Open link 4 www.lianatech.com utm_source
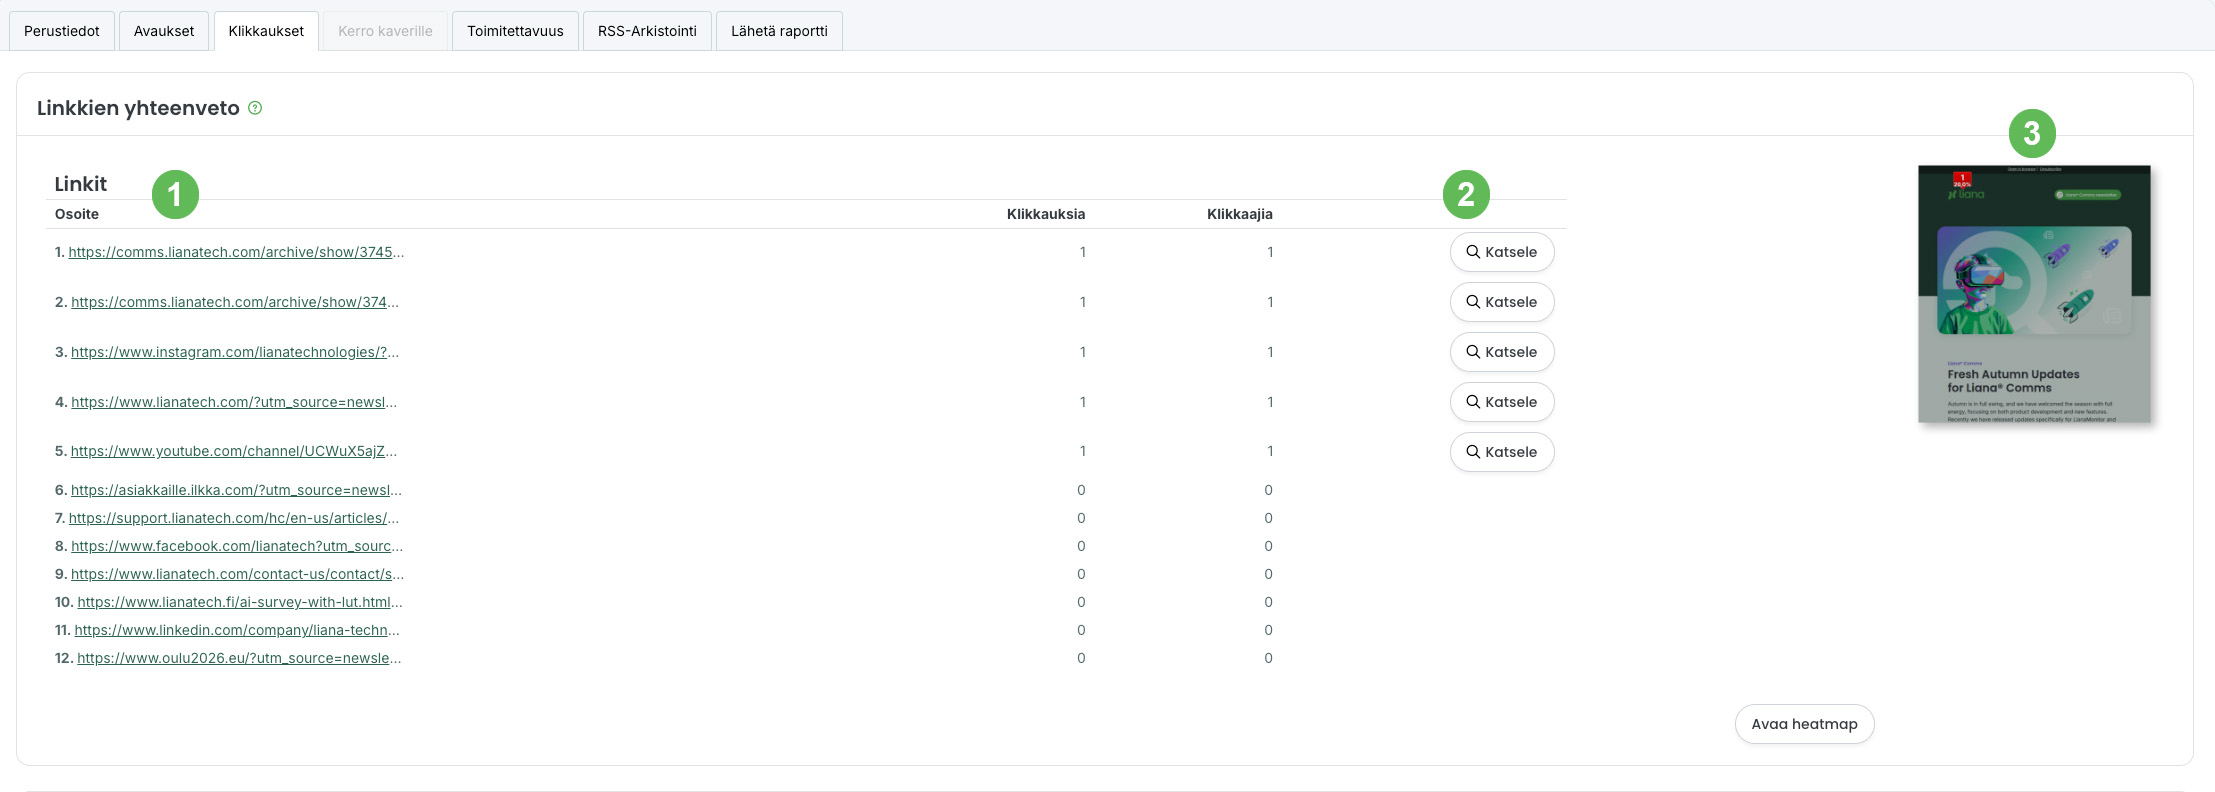 click(x=234, y=402)
